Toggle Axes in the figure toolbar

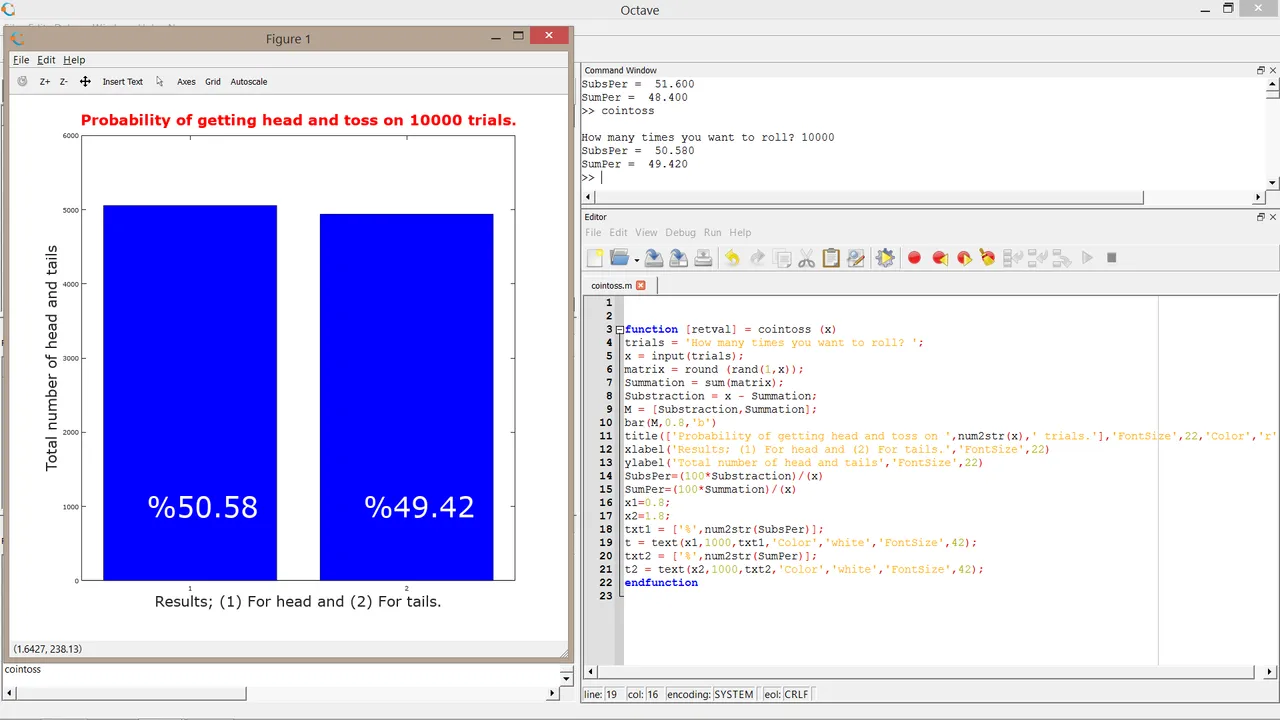pyautogui.click(x=186, y=82)
